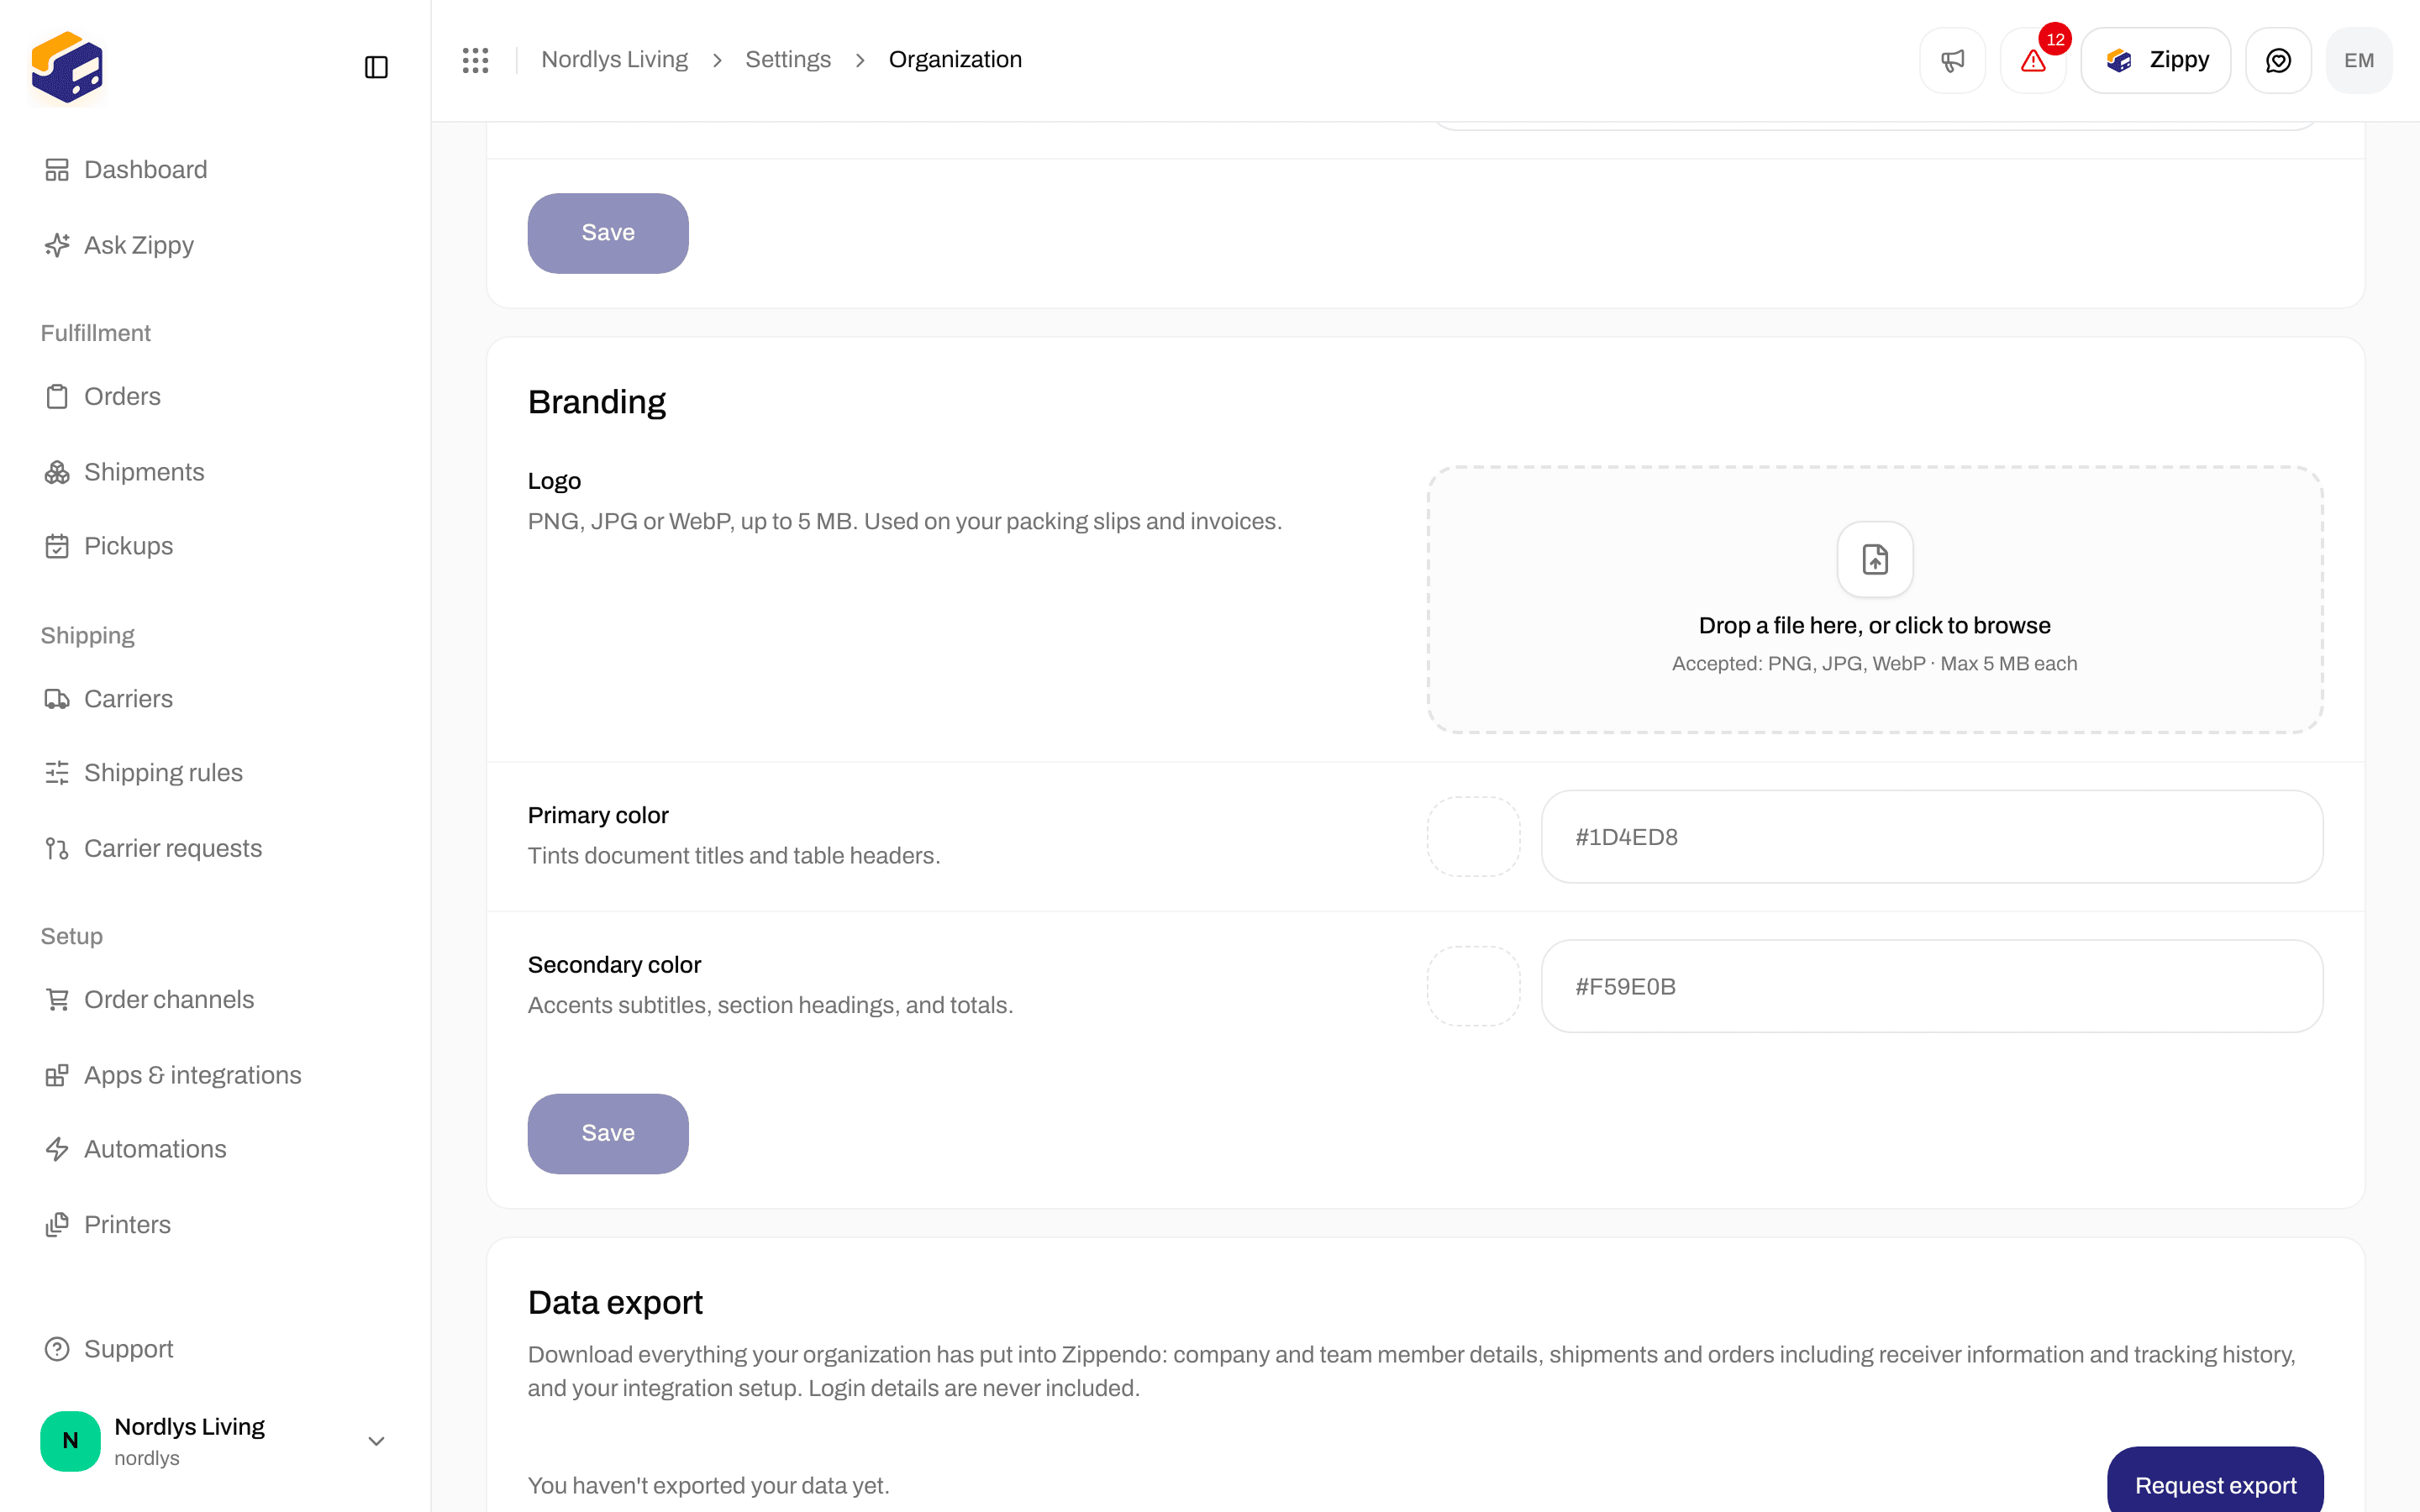Click the Nordlys Living N avatar
2420x1512 pixels.
70,1441
